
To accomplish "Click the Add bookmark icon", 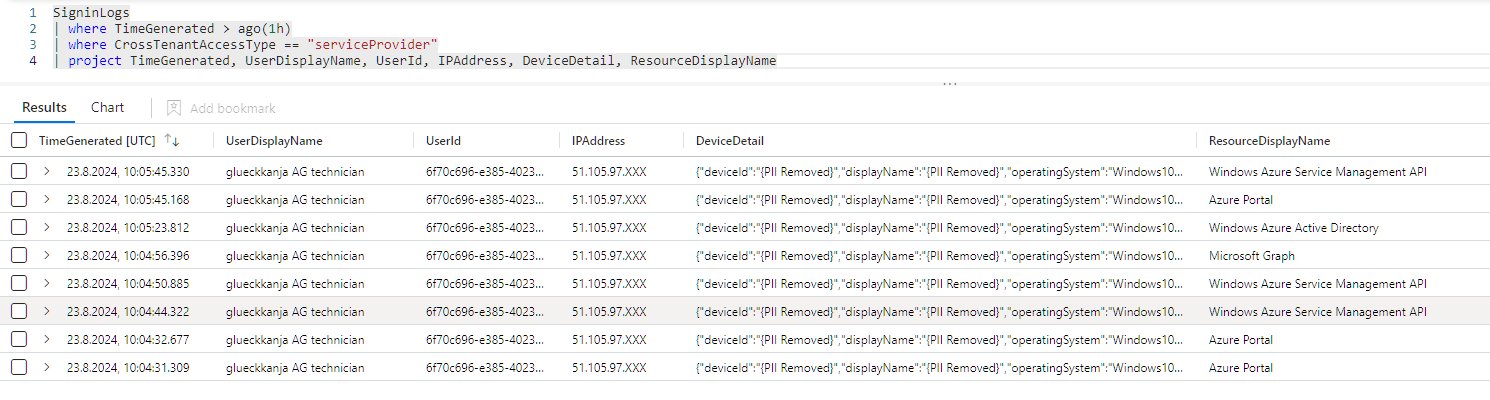I will pos(174,107).
